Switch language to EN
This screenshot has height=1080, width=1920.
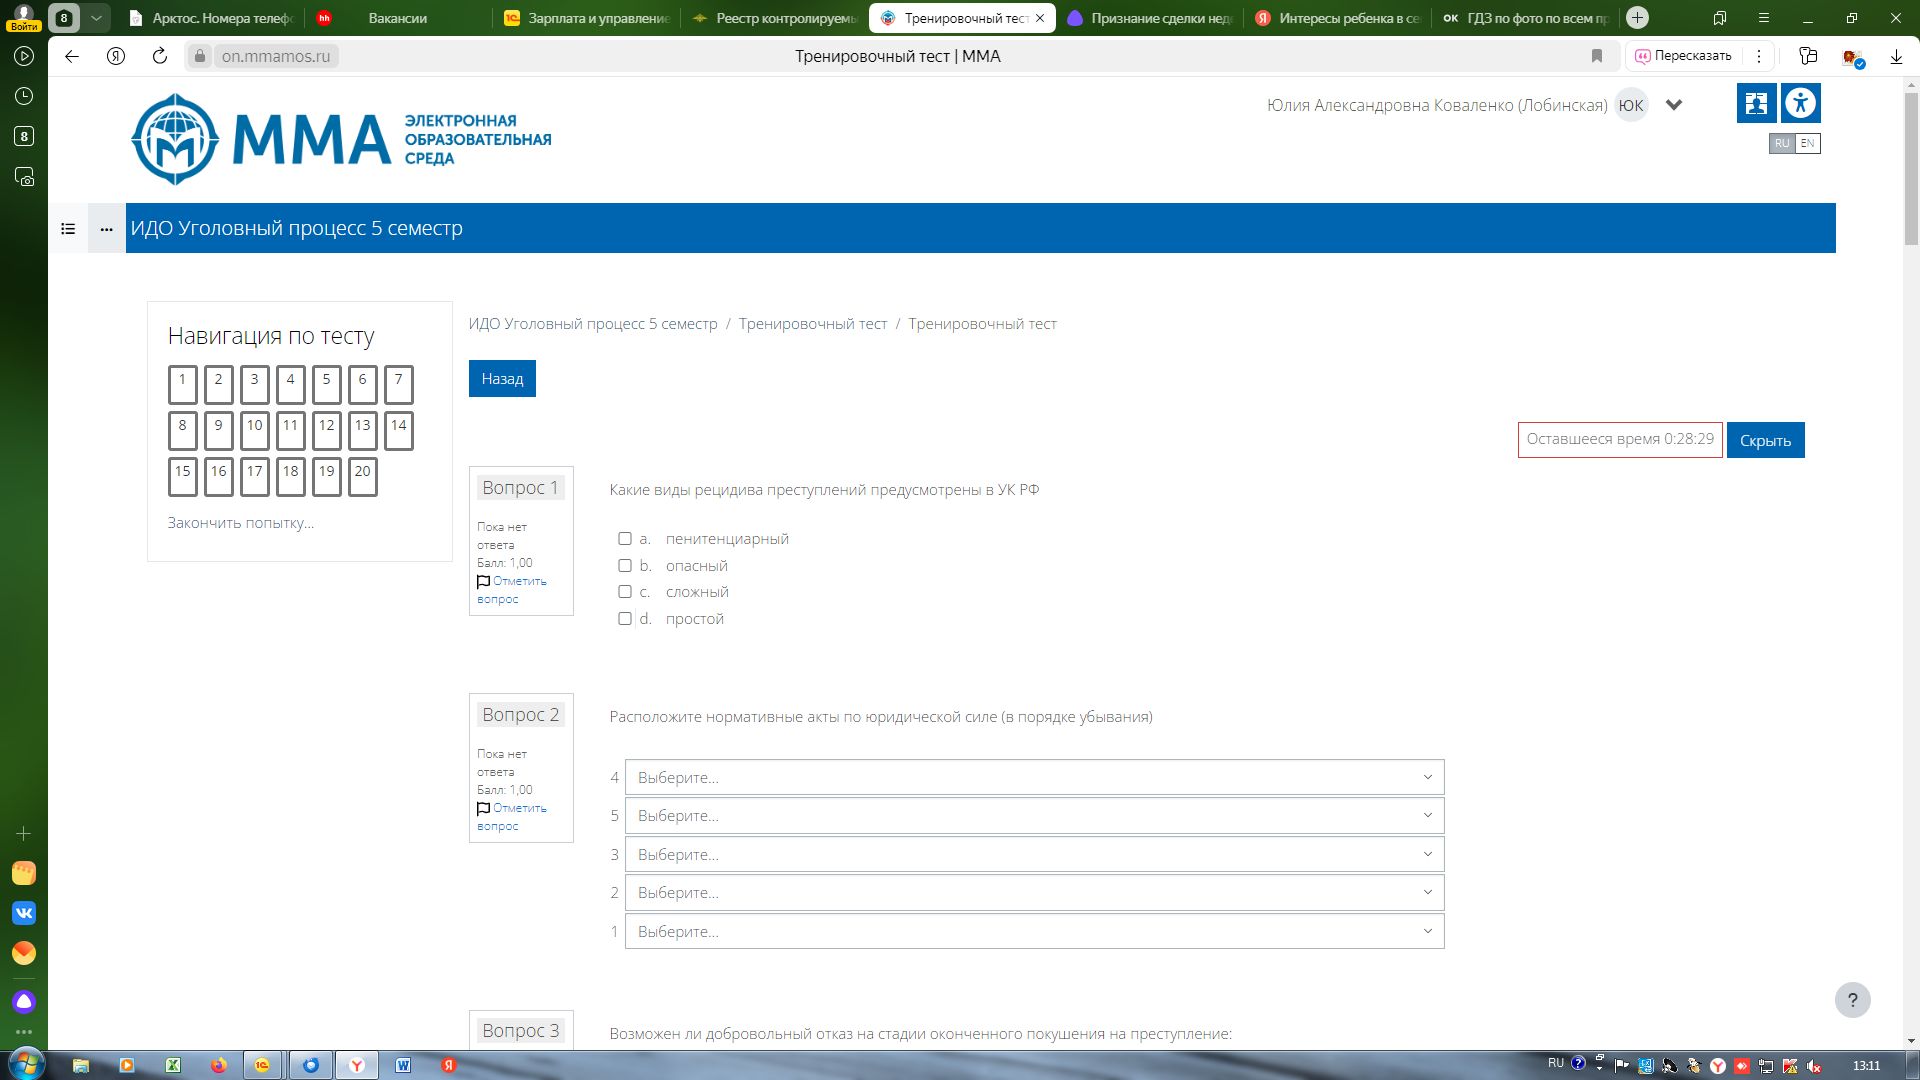[1807, 143]
